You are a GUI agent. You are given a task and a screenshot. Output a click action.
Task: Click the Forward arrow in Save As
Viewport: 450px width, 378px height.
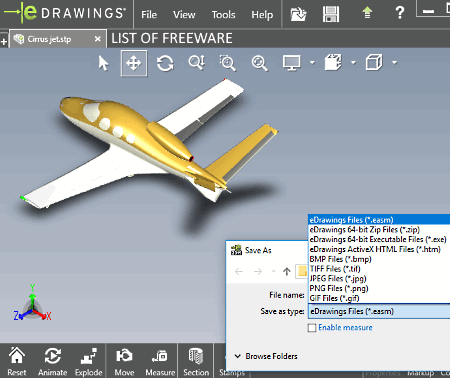coord(258,272)
